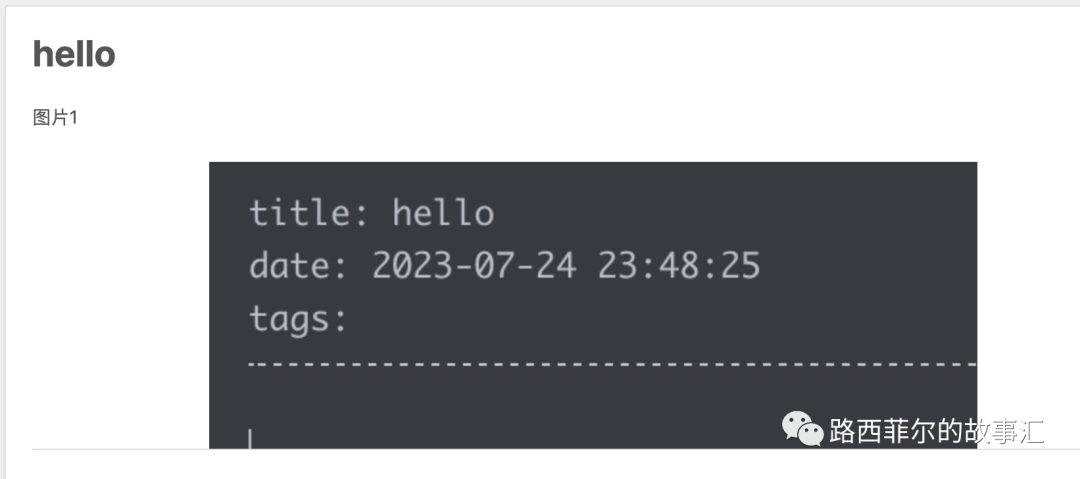
Task: Click the watermark text 路西菲尔的故事汇
Action: pyautogui.click(x=937, y=431)
